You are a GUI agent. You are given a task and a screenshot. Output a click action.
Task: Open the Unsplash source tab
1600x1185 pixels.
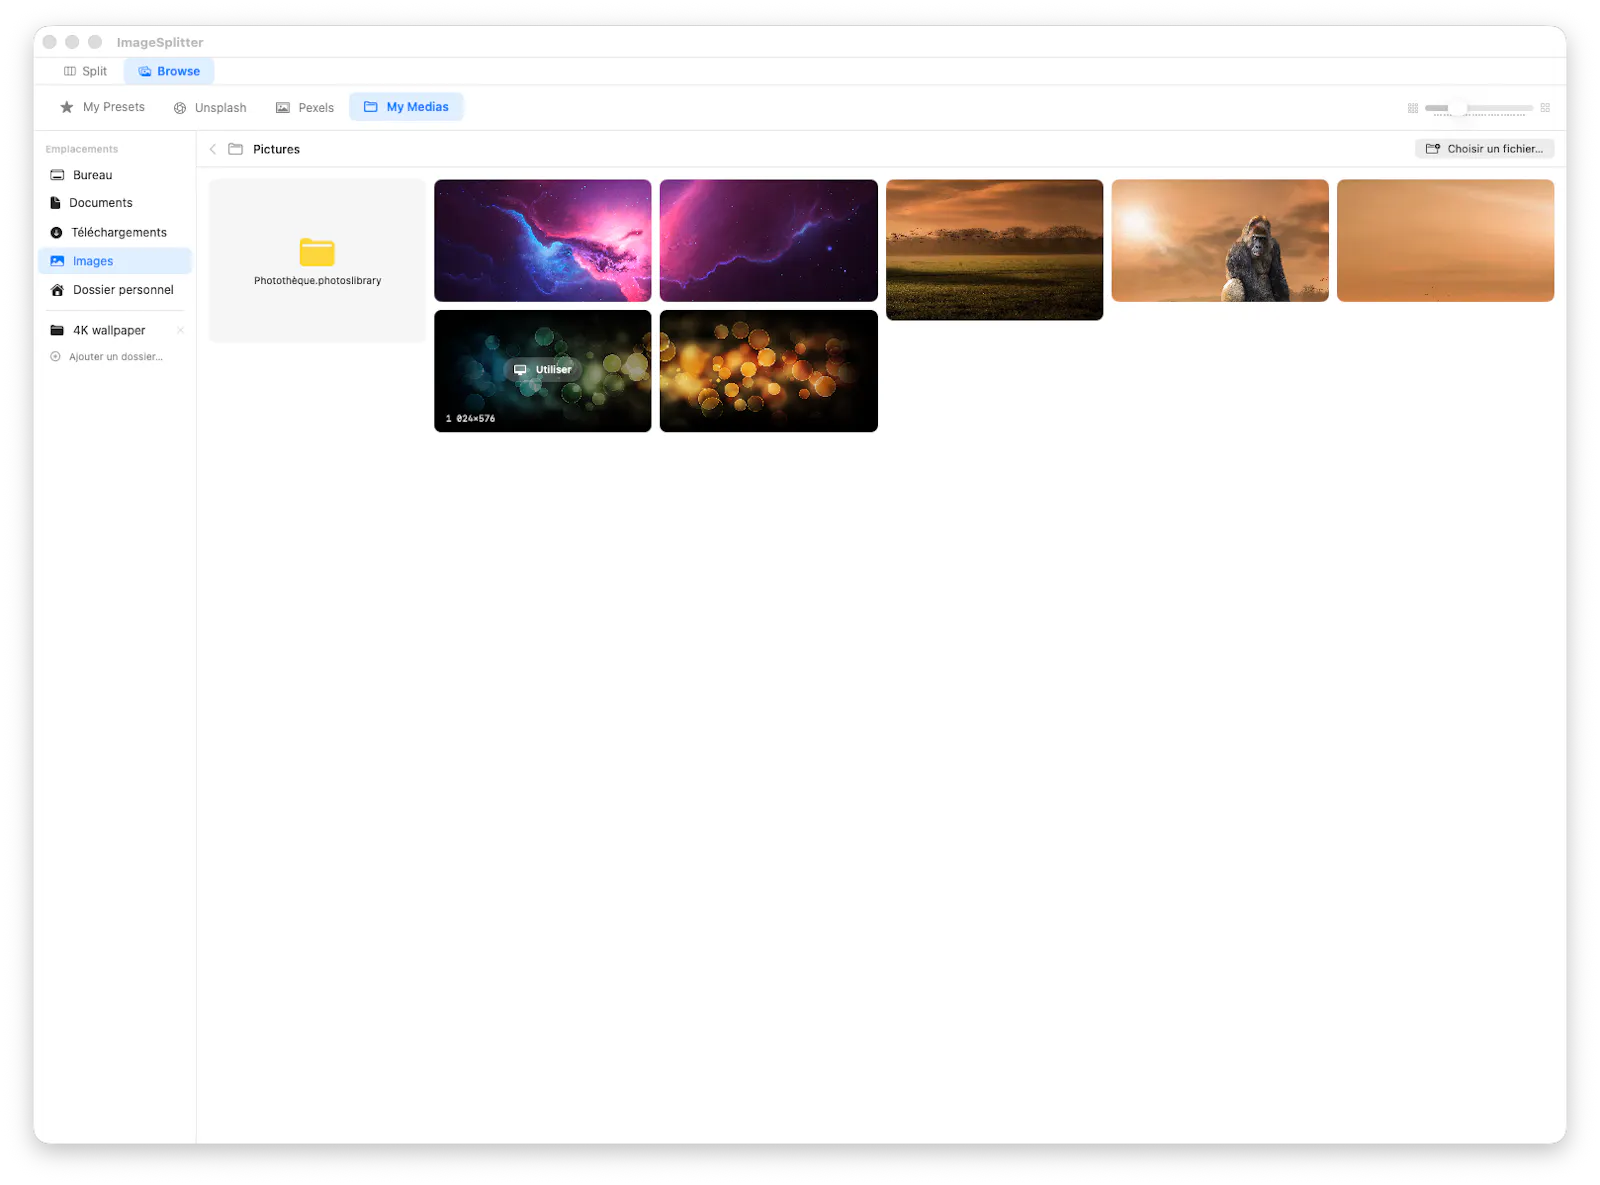[x=210, y=108]
